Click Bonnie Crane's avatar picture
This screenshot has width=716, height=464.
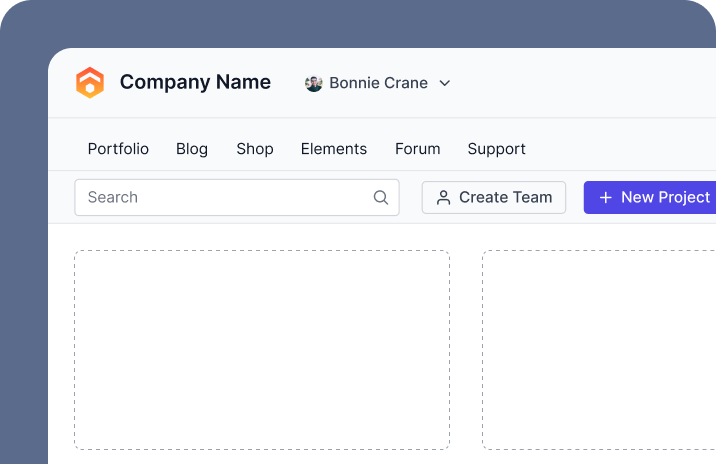click(314, 83)
